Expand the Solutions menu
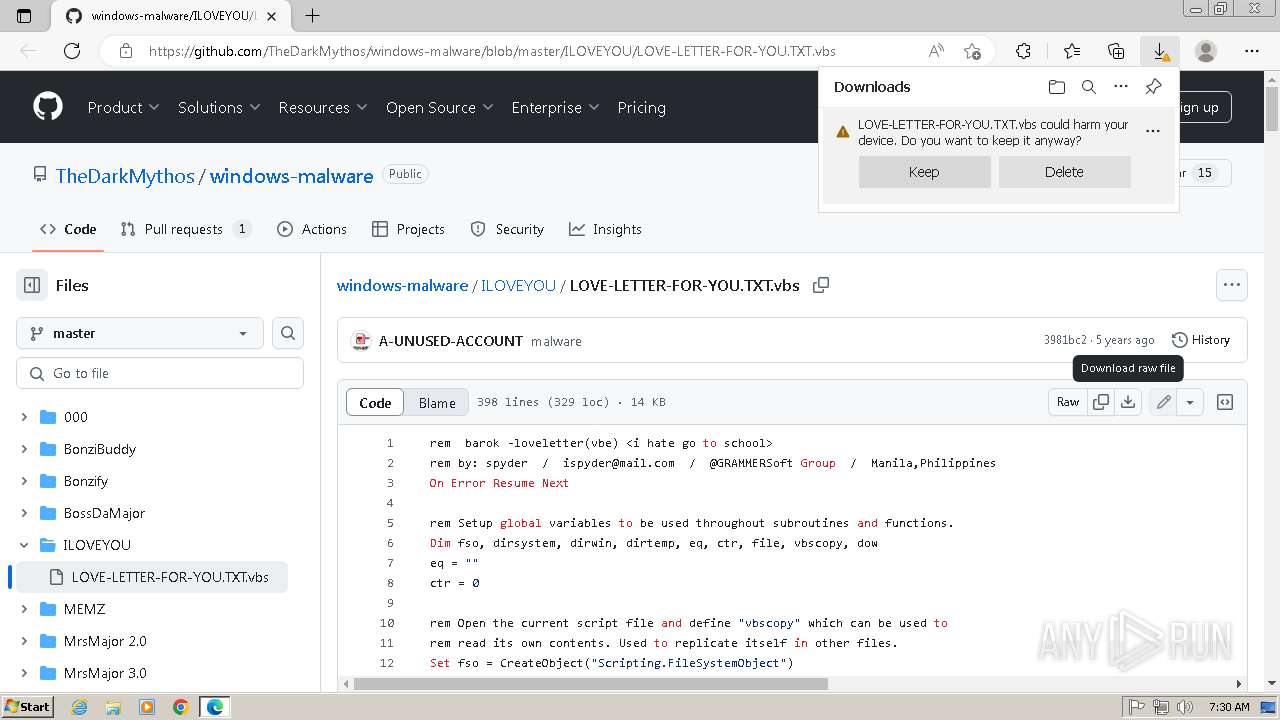Viewport: 1280px width, 720px height. 219,107
